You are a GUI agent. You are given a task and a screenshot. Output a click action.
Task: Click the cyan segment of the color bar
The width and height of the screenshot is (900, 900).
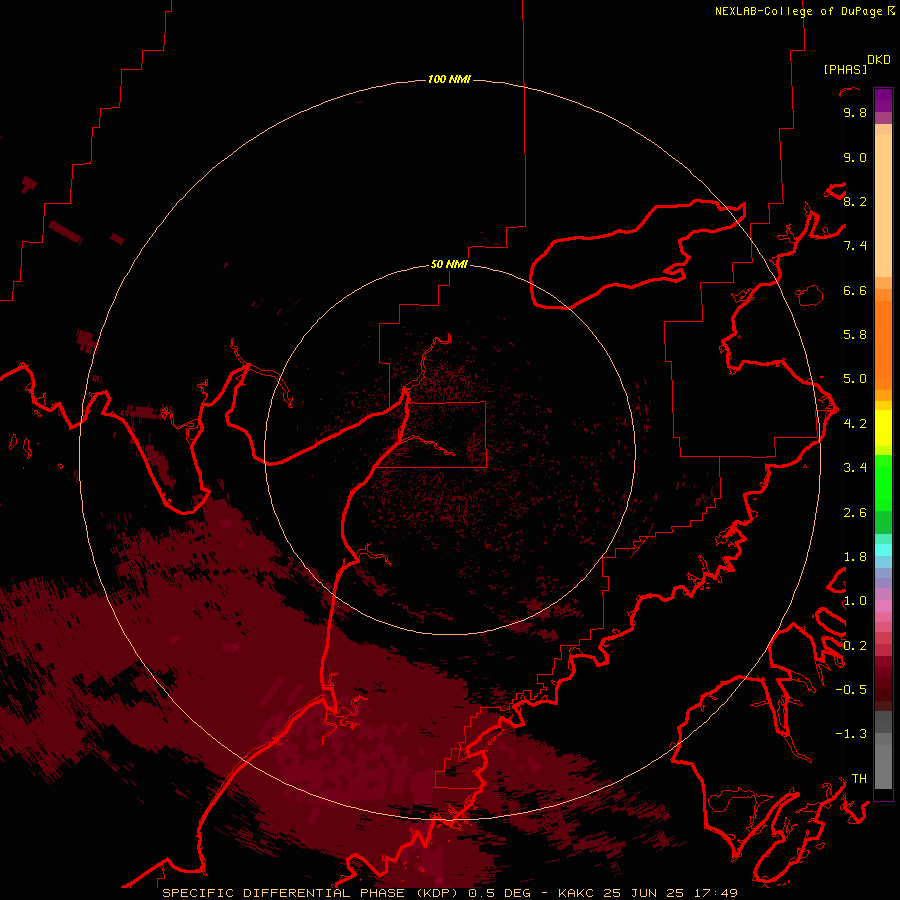coord(883,550)
